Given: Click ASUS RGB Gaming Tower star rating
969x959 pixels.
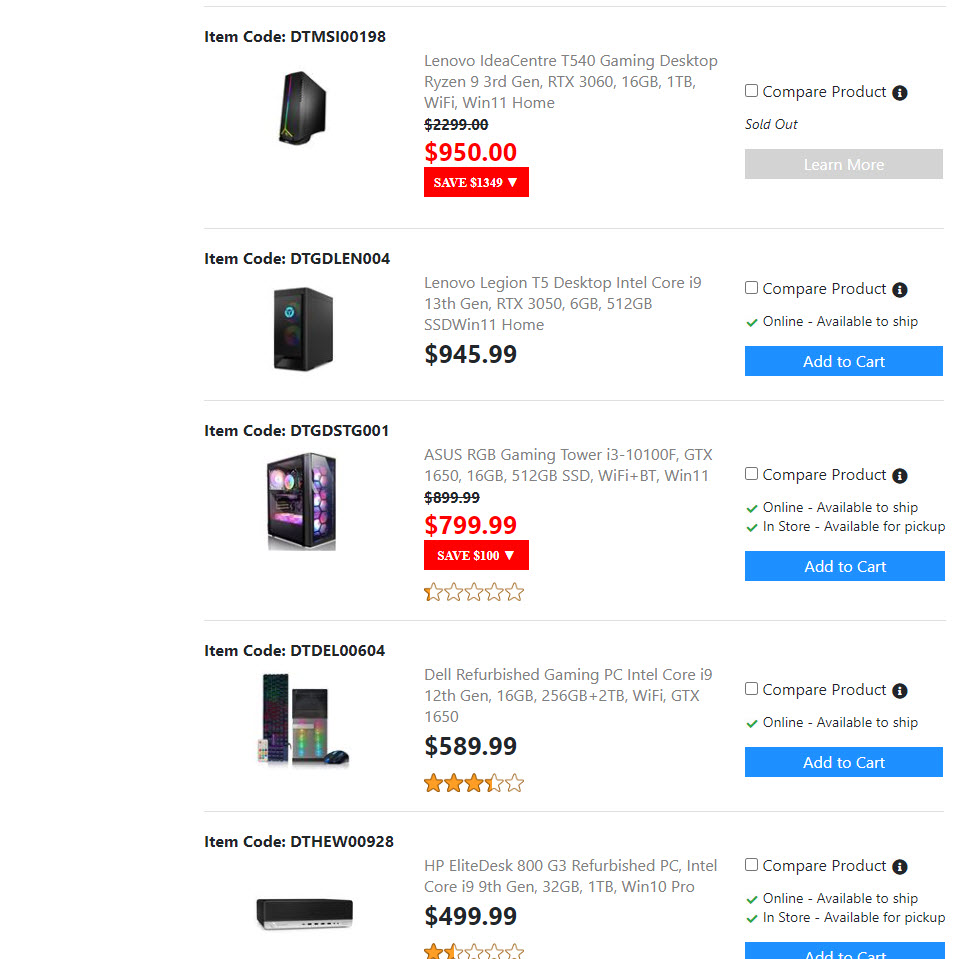Looking at the screenshot, I should 474,592.
